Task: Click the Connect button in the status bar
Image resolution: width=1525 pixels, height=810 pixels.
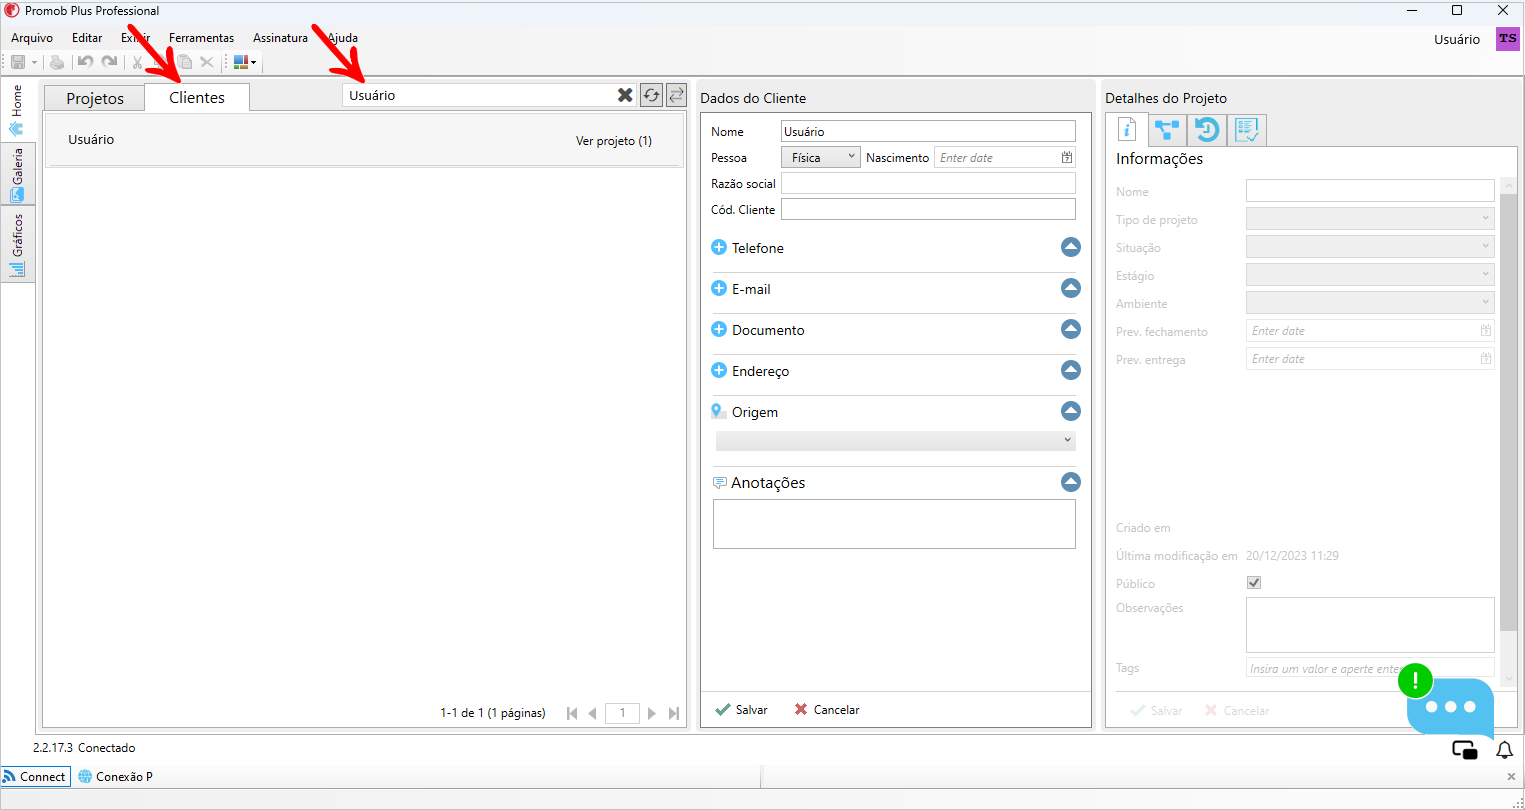Action: [x=35, y=776]
